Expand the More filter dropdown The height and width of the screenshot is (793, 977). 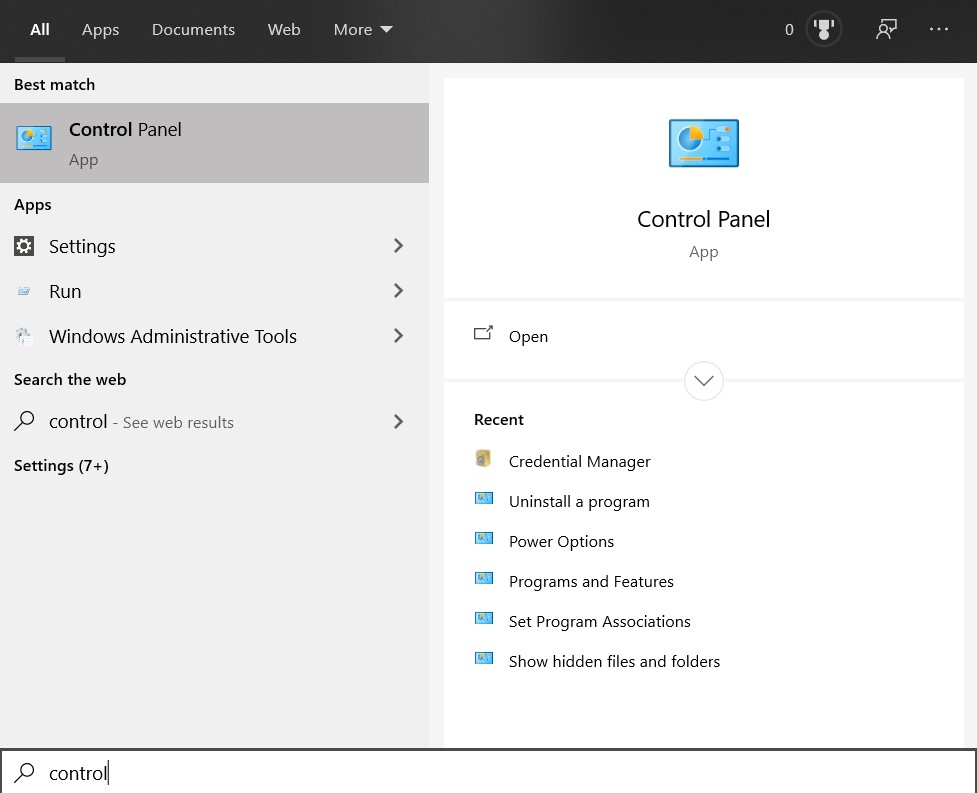(x=363, y=30)
